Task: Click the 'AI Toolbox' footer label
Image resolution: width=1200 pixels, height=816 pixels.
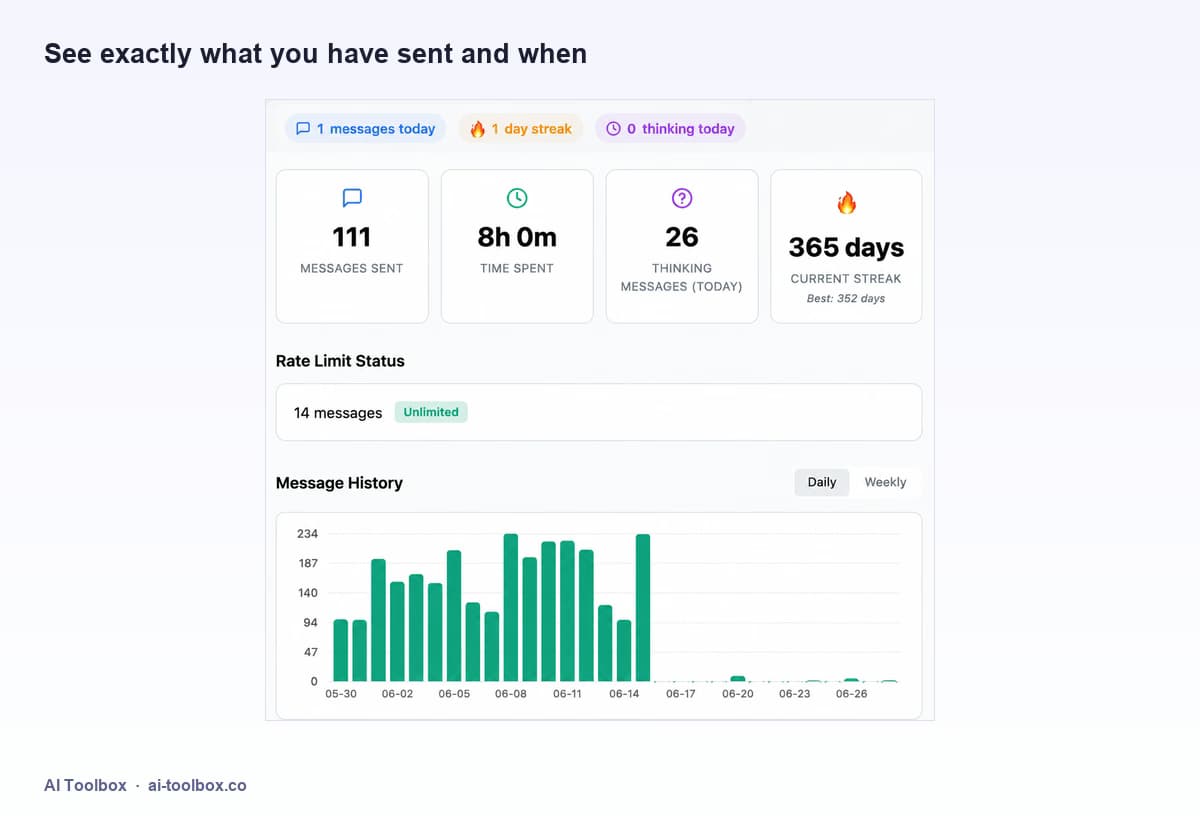Action: [85, 785]
